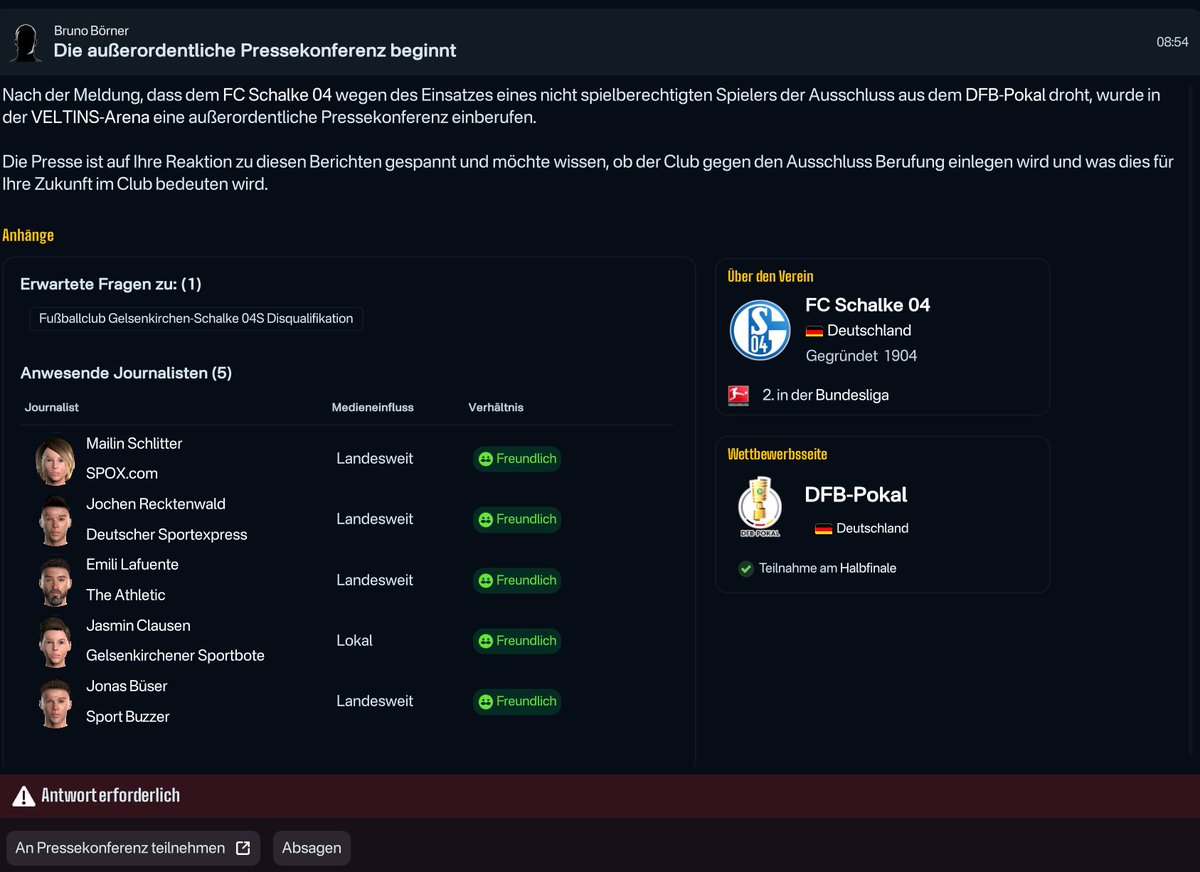The height and width of the screenshot is (872, 1200).
Task: Select journalist name Emili Lafuente
Action: (x=132, y=565)
